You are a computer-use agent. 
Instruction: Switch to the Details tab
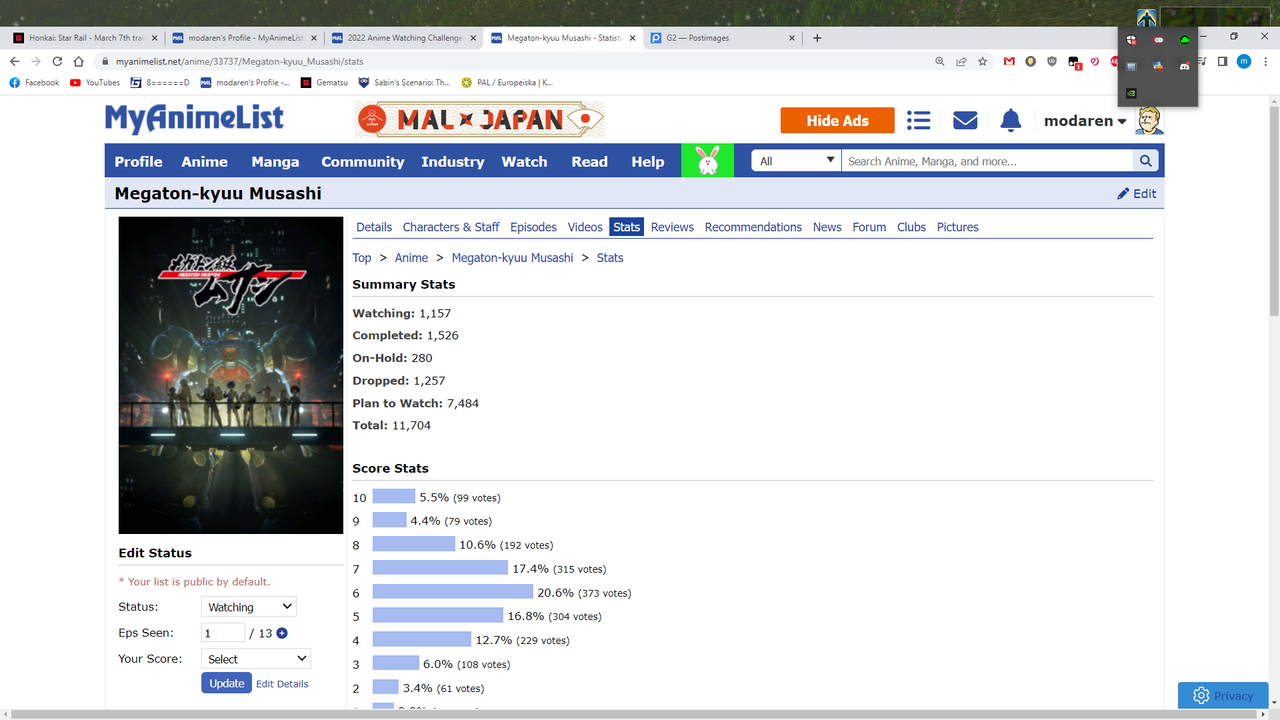click(x=374, y=227)
